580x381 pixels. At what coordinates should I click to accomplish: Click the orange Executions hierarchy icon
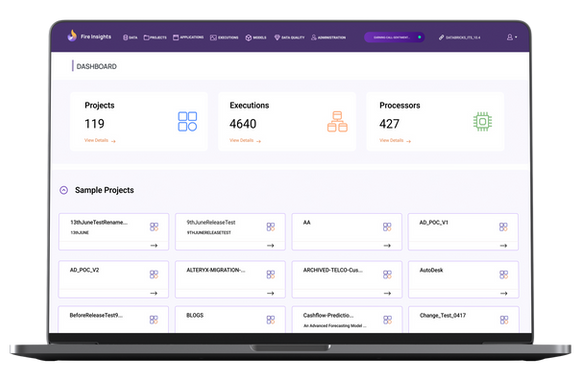tap(337, 121)
